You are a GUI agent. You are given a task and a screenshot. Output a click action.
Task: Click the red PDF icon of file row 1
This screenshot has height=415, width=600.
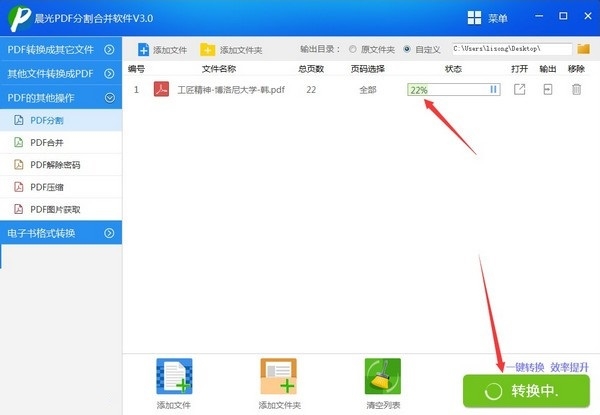(x=161, y=89)
